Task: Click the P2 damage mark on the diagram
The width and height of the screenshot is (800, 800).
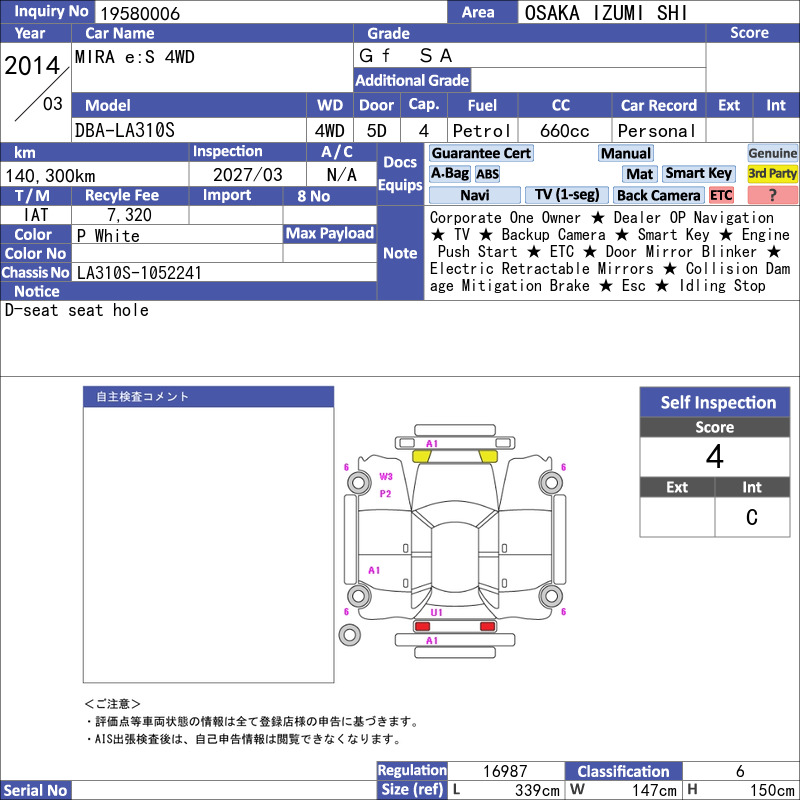Action: point(385,493)
